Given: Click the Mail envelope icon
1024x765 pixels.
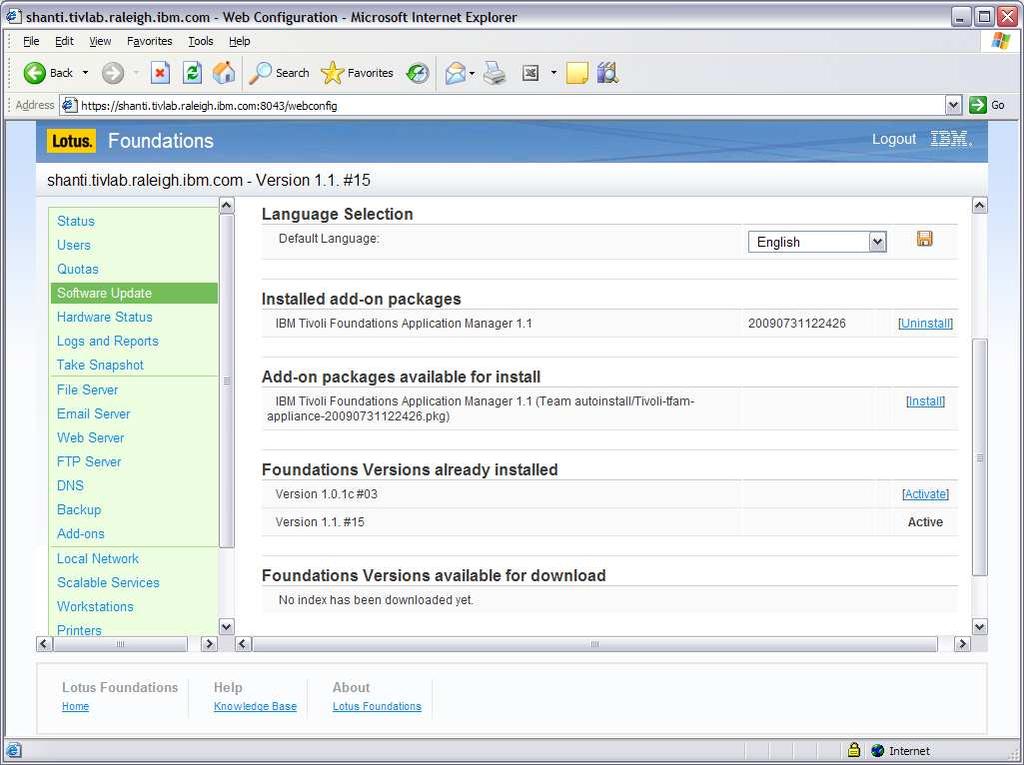Looking at the screenshot, I should point(455,73).
